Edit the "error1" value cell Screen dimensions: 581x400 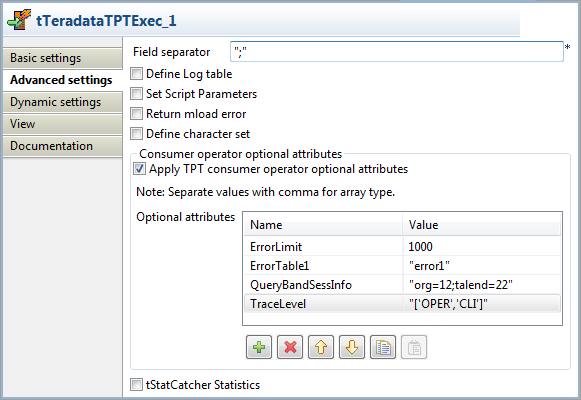click(481, 266)
